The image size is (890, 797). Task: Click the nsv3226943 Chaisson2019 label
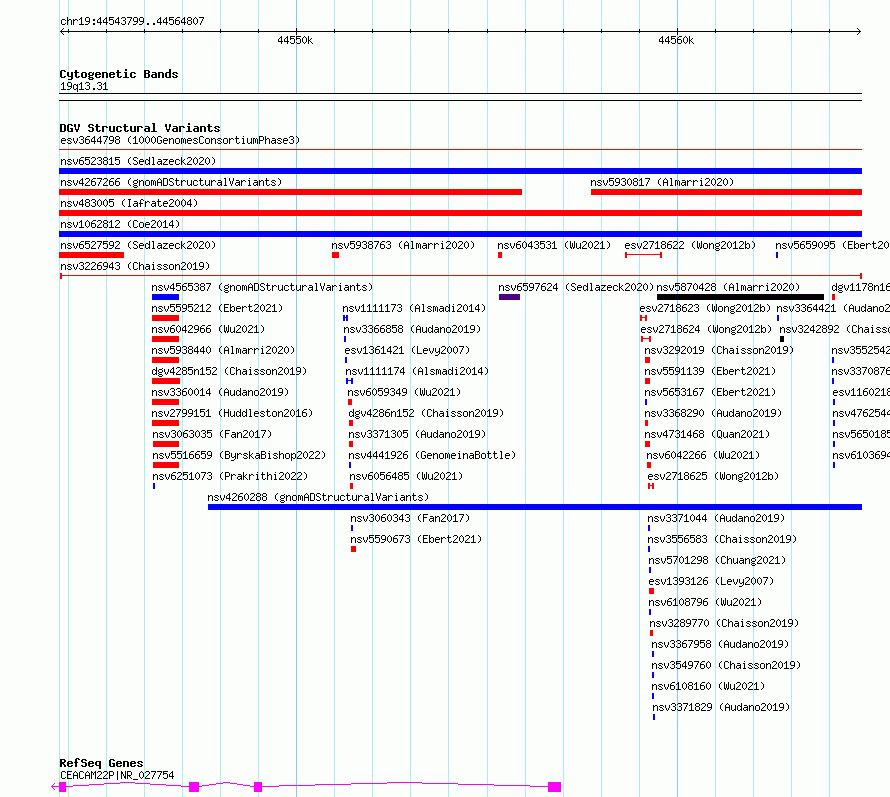pos(135,266)
